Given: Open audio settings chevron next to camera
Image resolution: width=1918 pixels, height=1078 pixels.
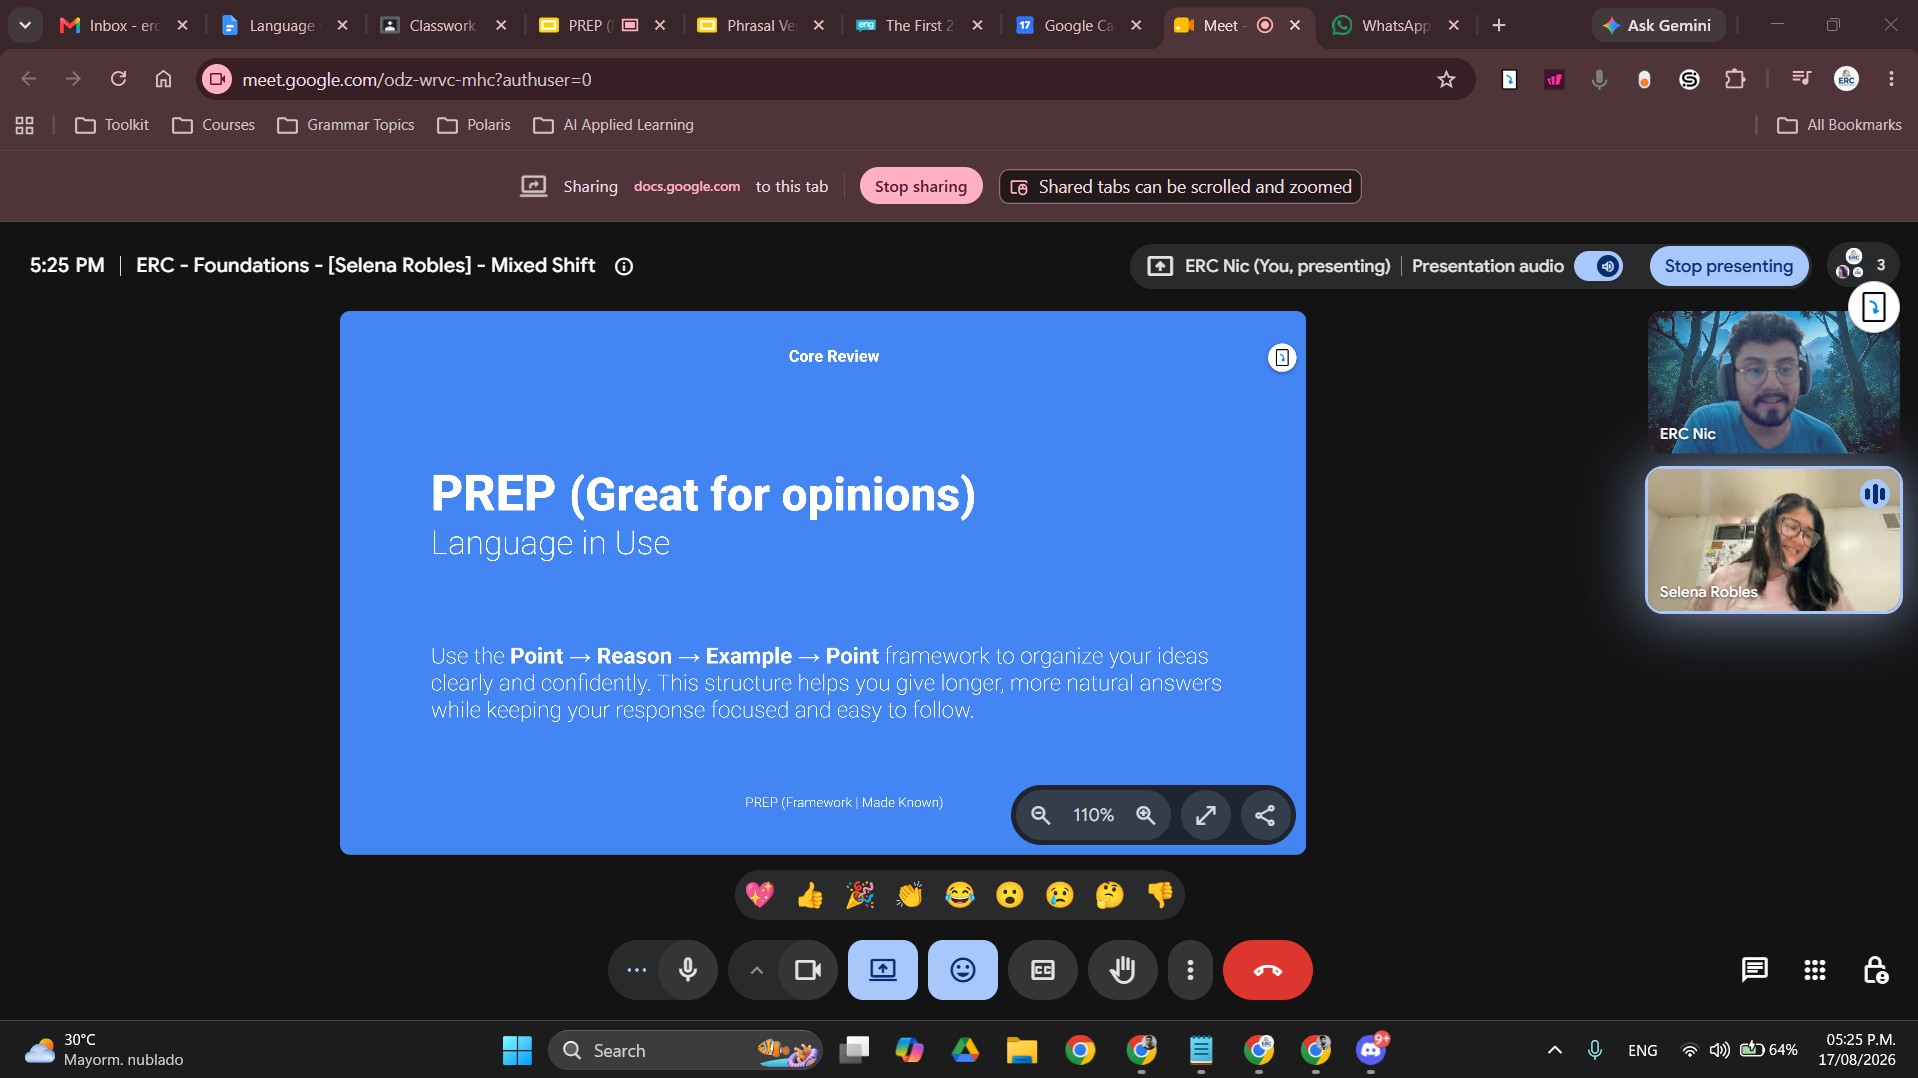Looking at the screenshot, I should coord(757,970).
